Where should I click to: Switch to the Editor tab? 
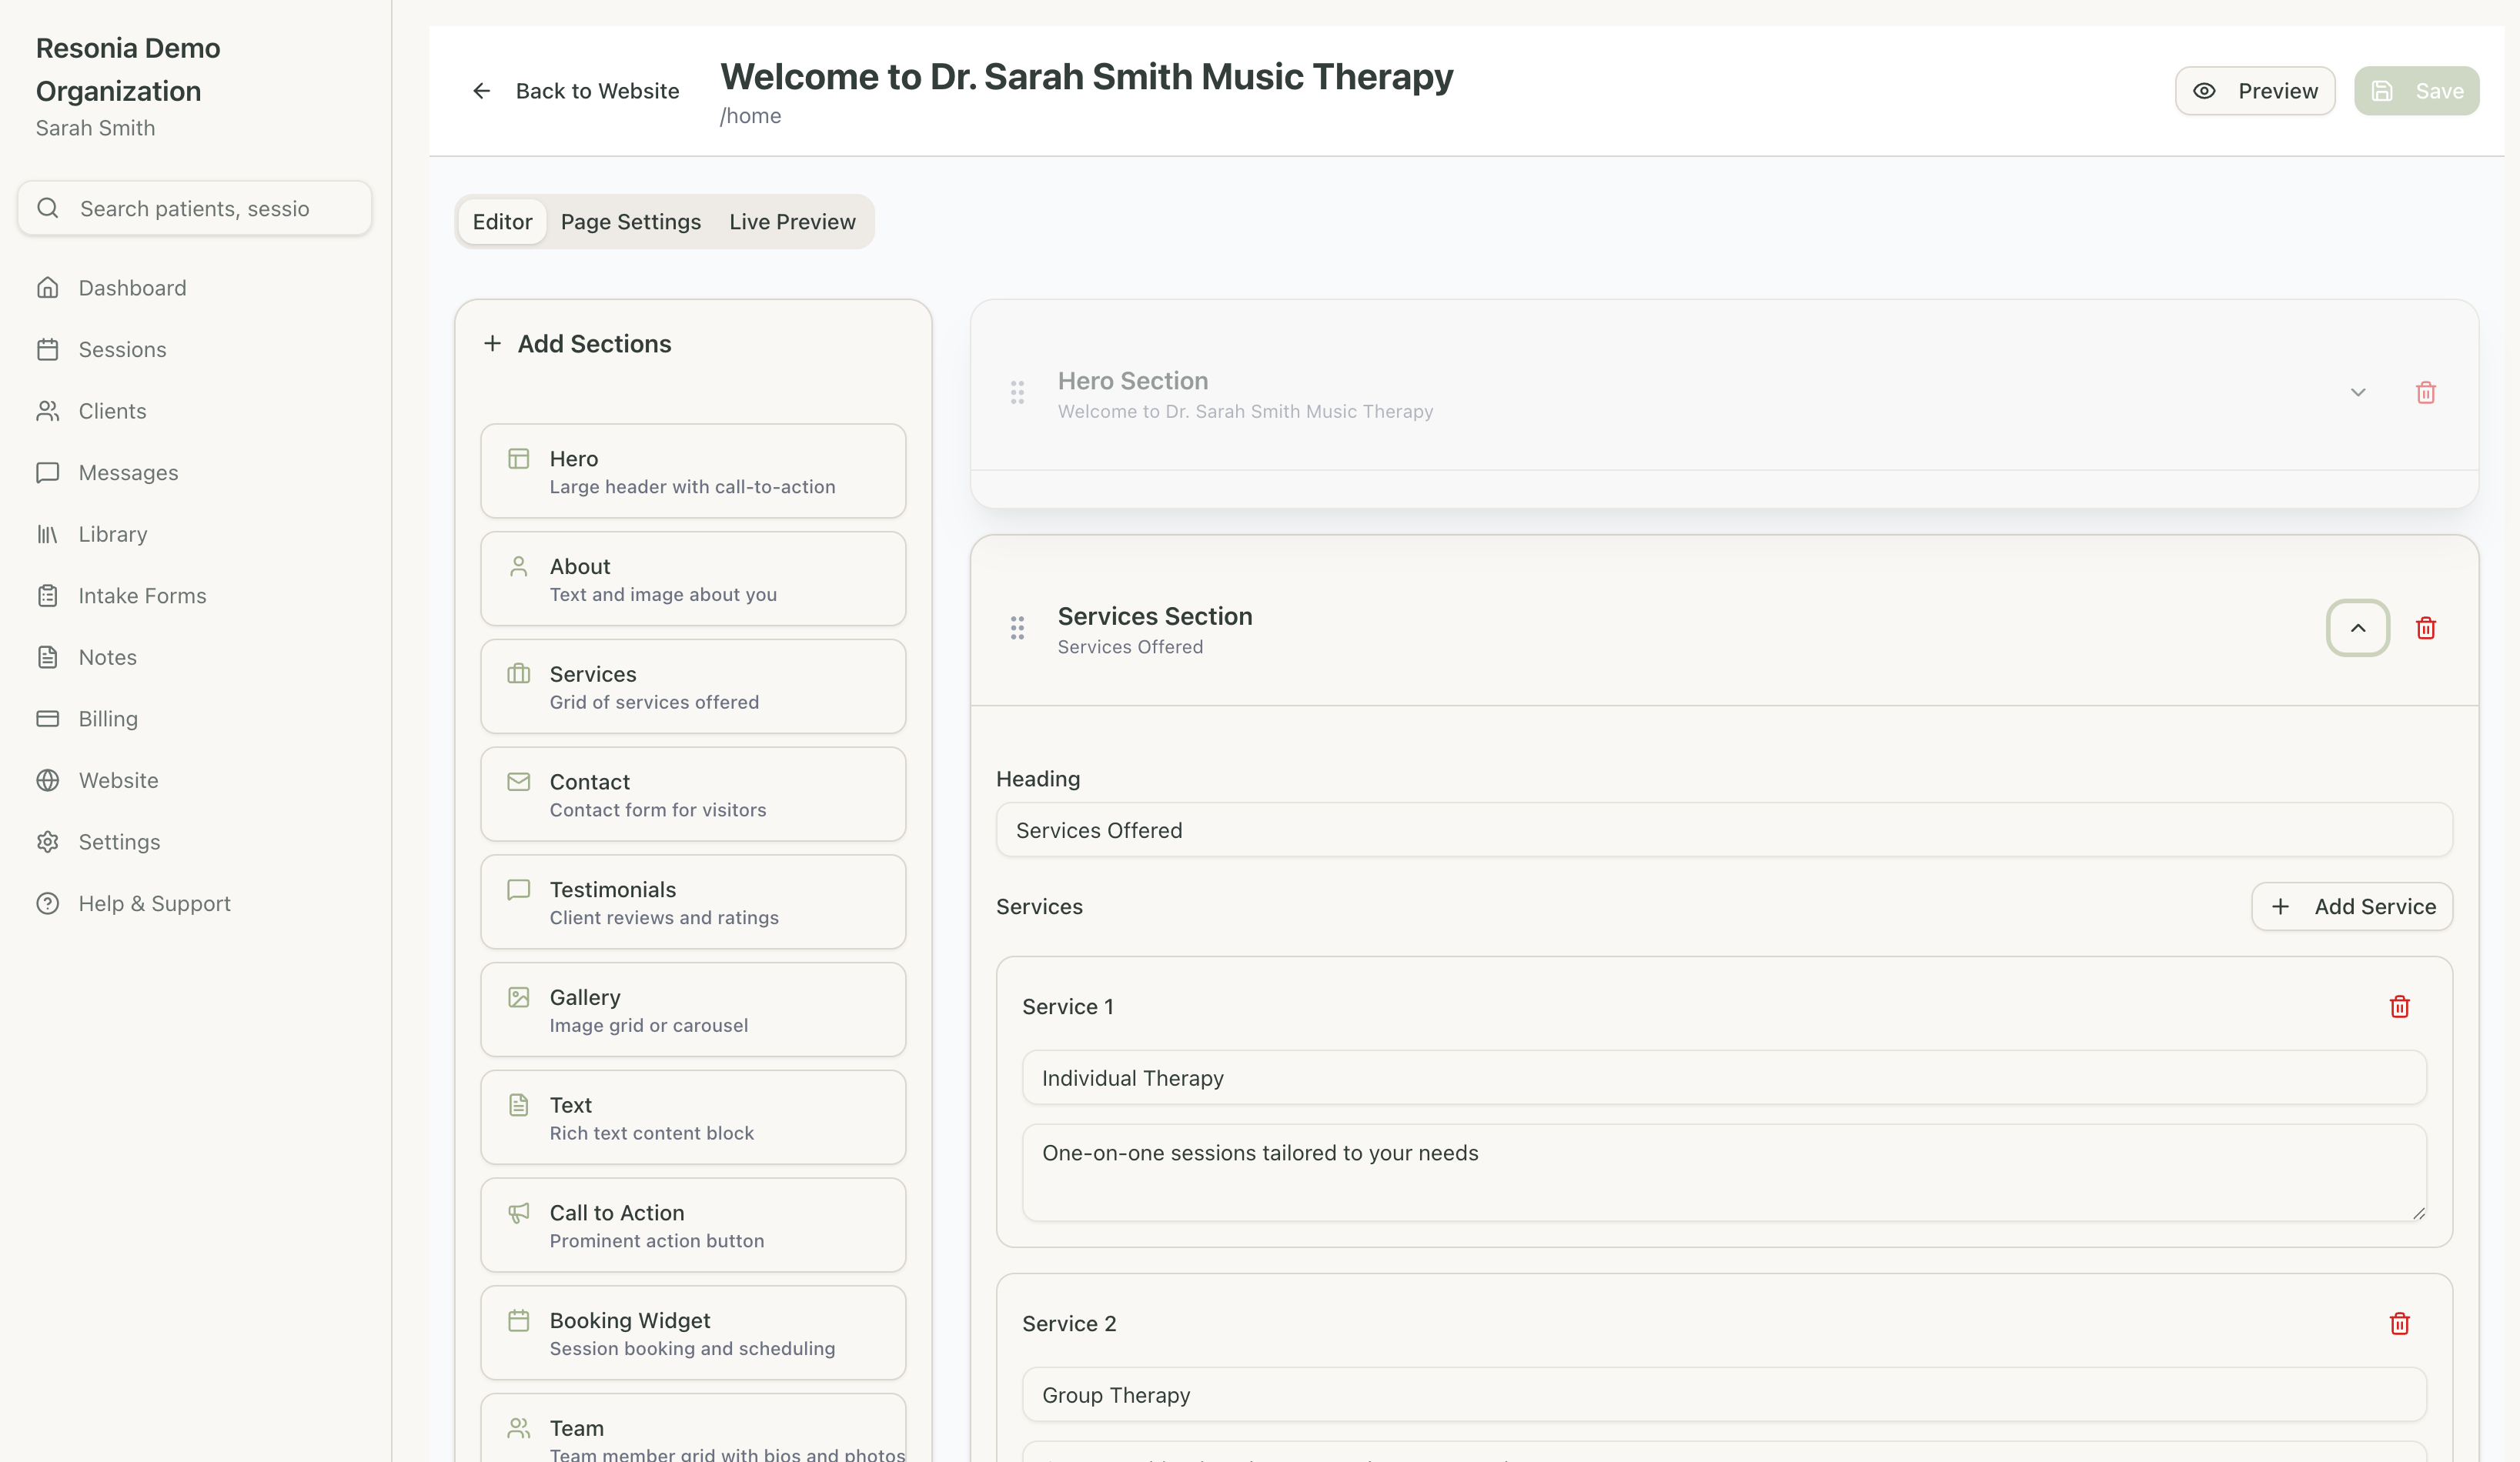[x=502, y=222]
